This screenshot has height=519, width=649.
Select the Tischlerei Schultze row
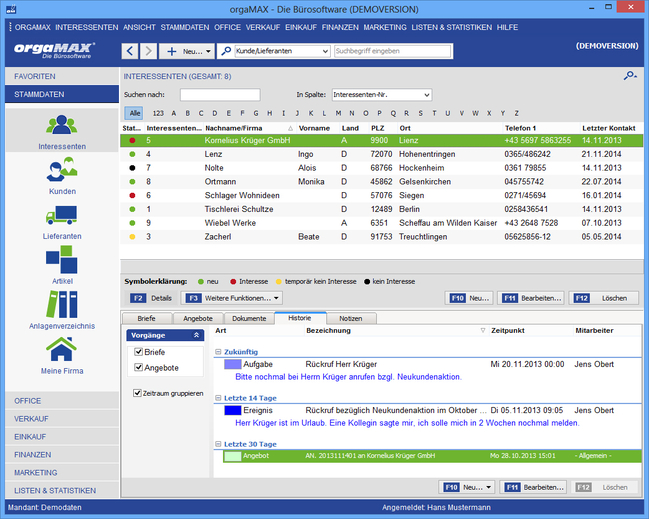pos(382,209)
